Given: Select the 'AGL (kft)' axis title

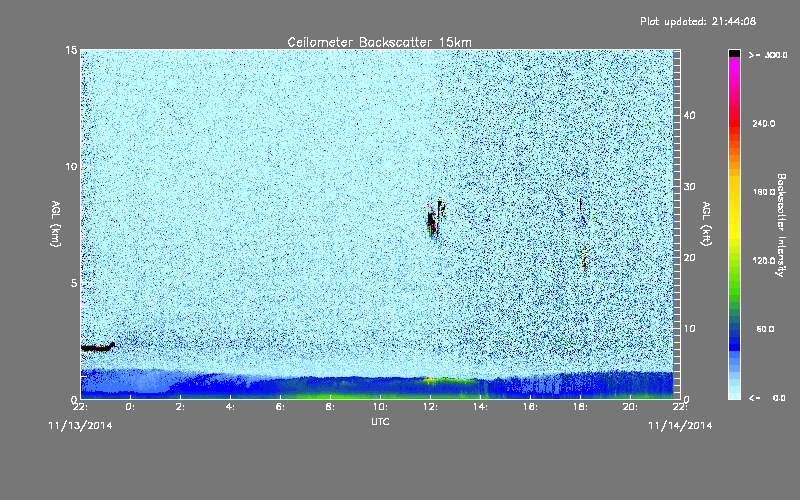Looking at the screenshot, I should tap(706, 223).
